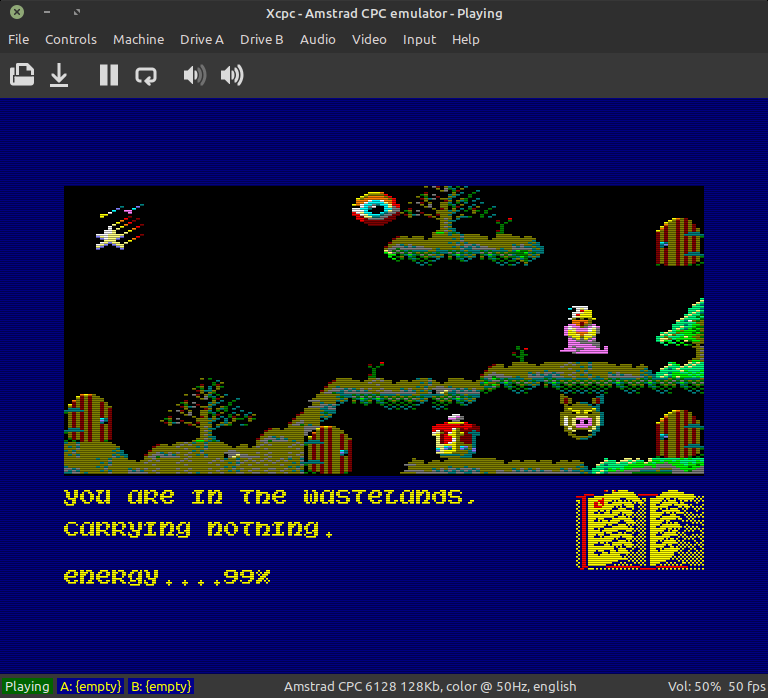
Task: Click the green Playing status indicator
Action: [27, 686]
